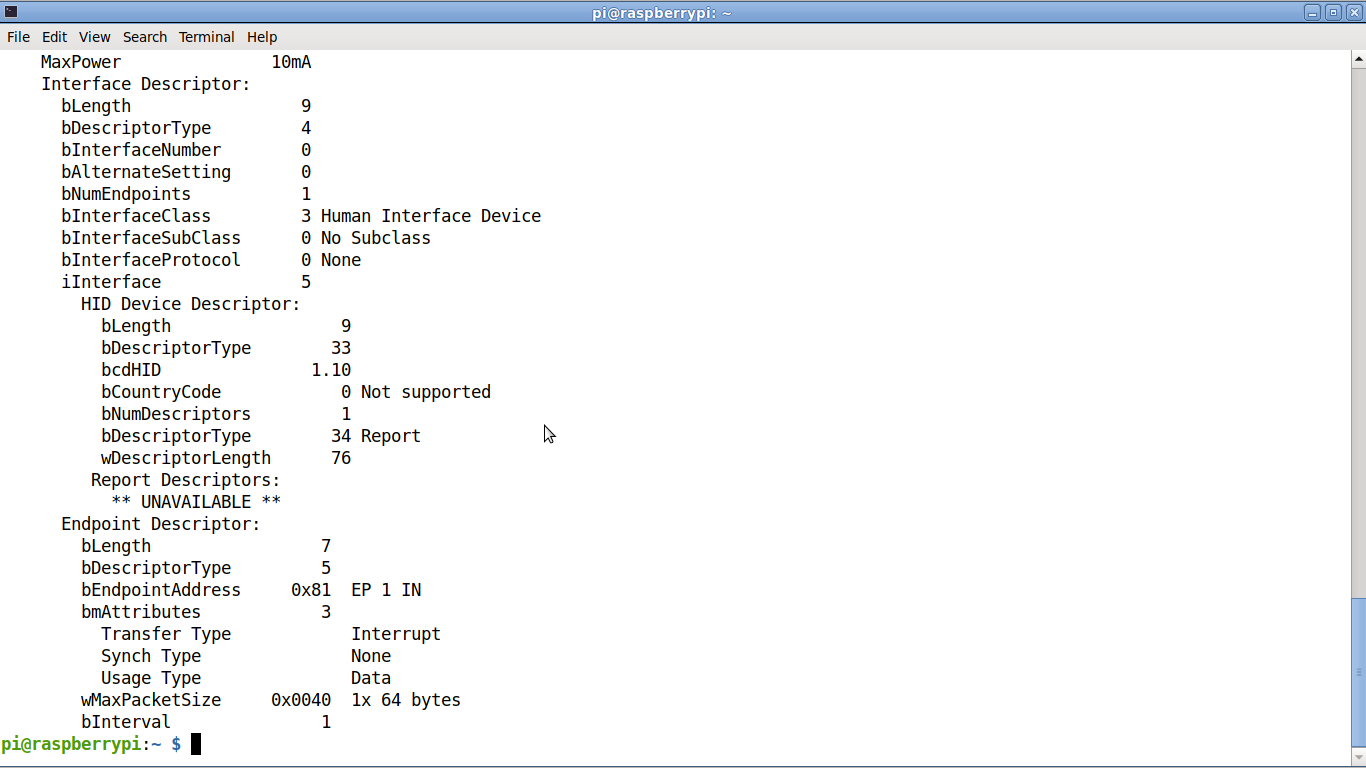This screenshot has height=768, width=1366.
Task: Click the 1x 64 bytes packet size text
Action: coord(406,700)
